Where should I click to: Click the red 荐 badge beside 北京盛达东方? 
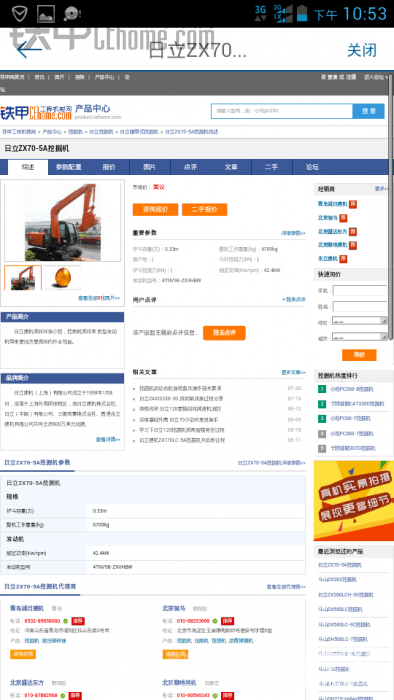tap(353, 232)
